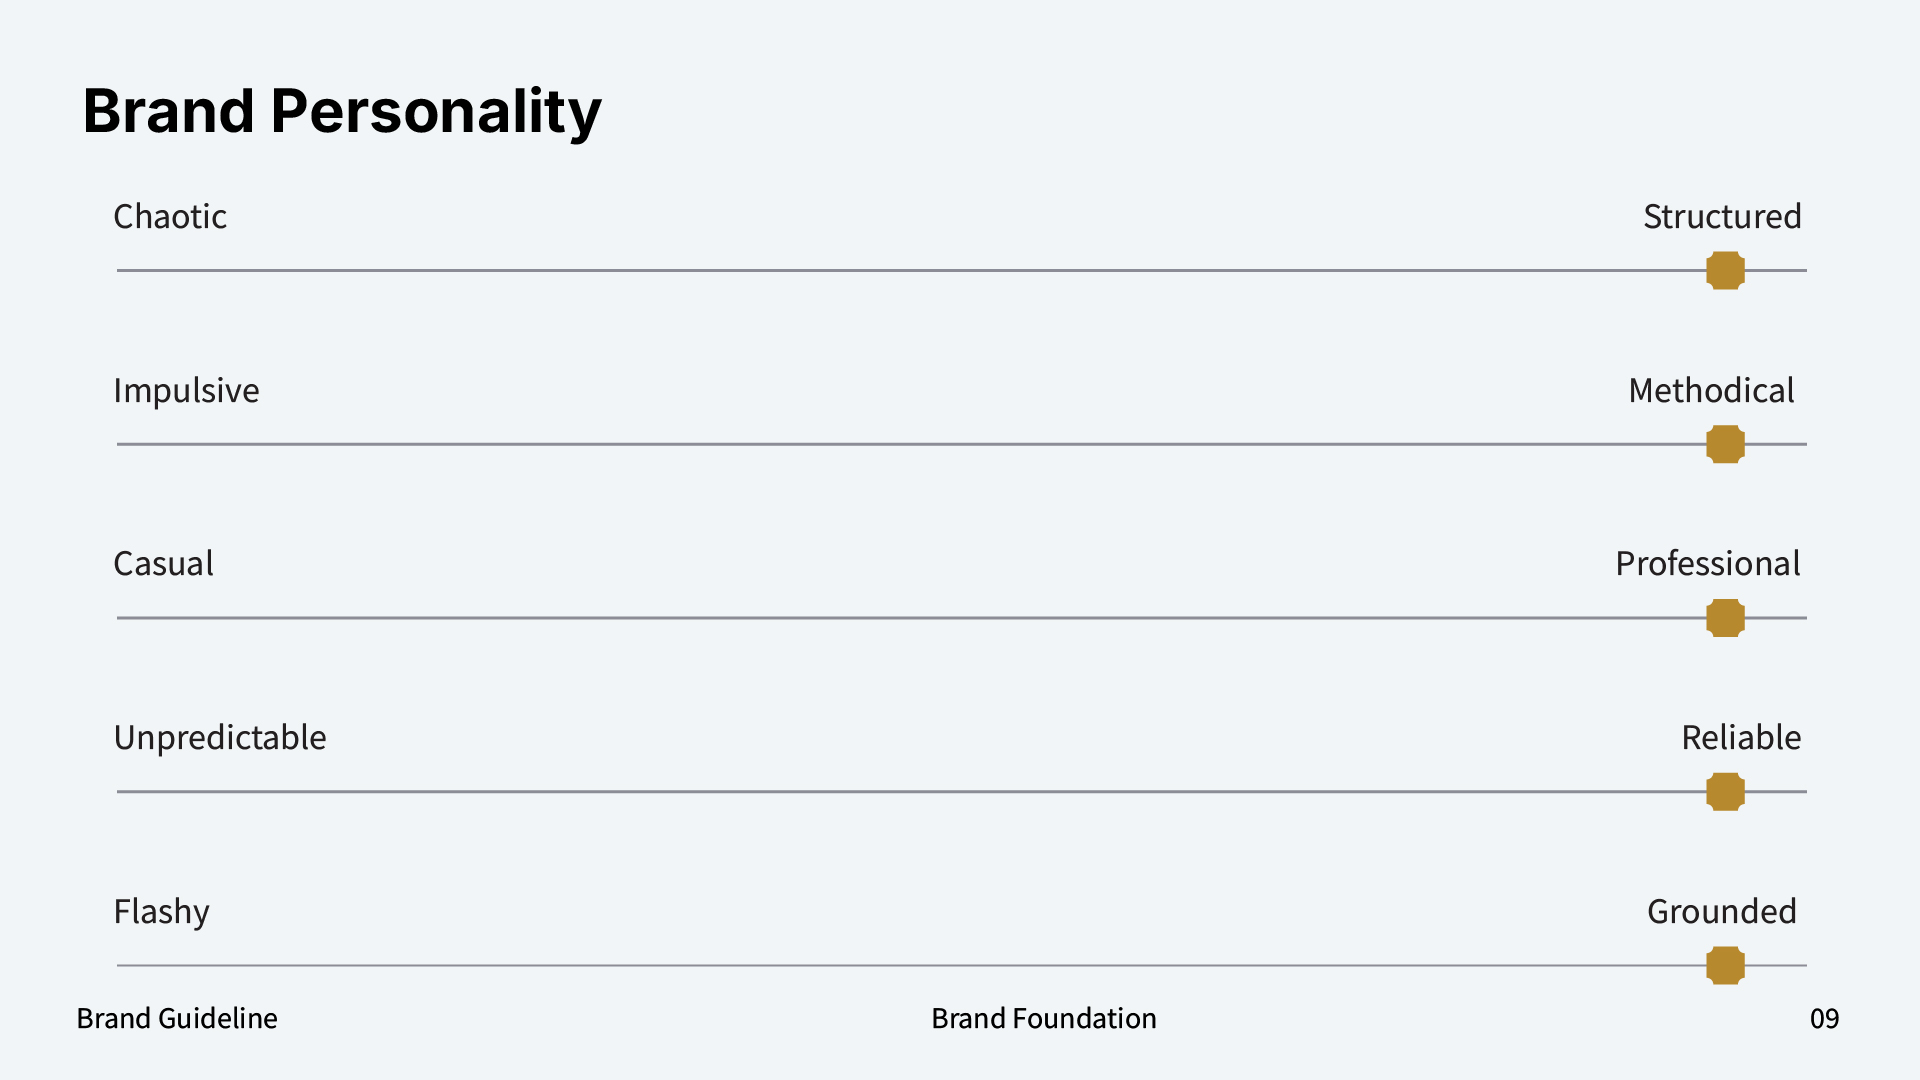1920x1080 pixels.
Task: Click the Chaotic–Structured slider track line
Action: click(900, 270)
